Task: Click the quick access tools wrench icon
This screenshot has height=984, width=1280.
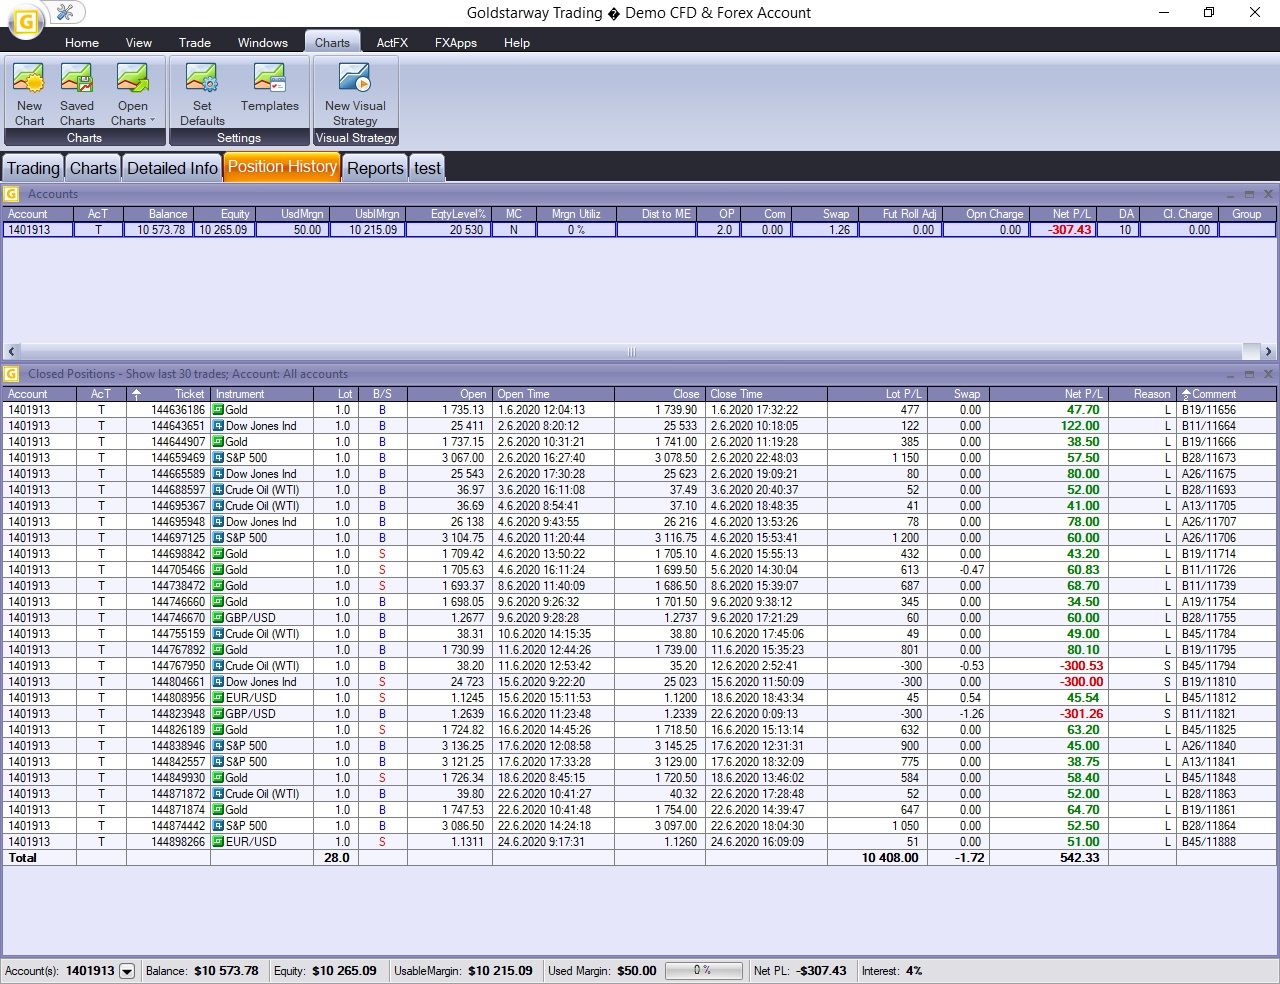Action: tap(64, 12)
